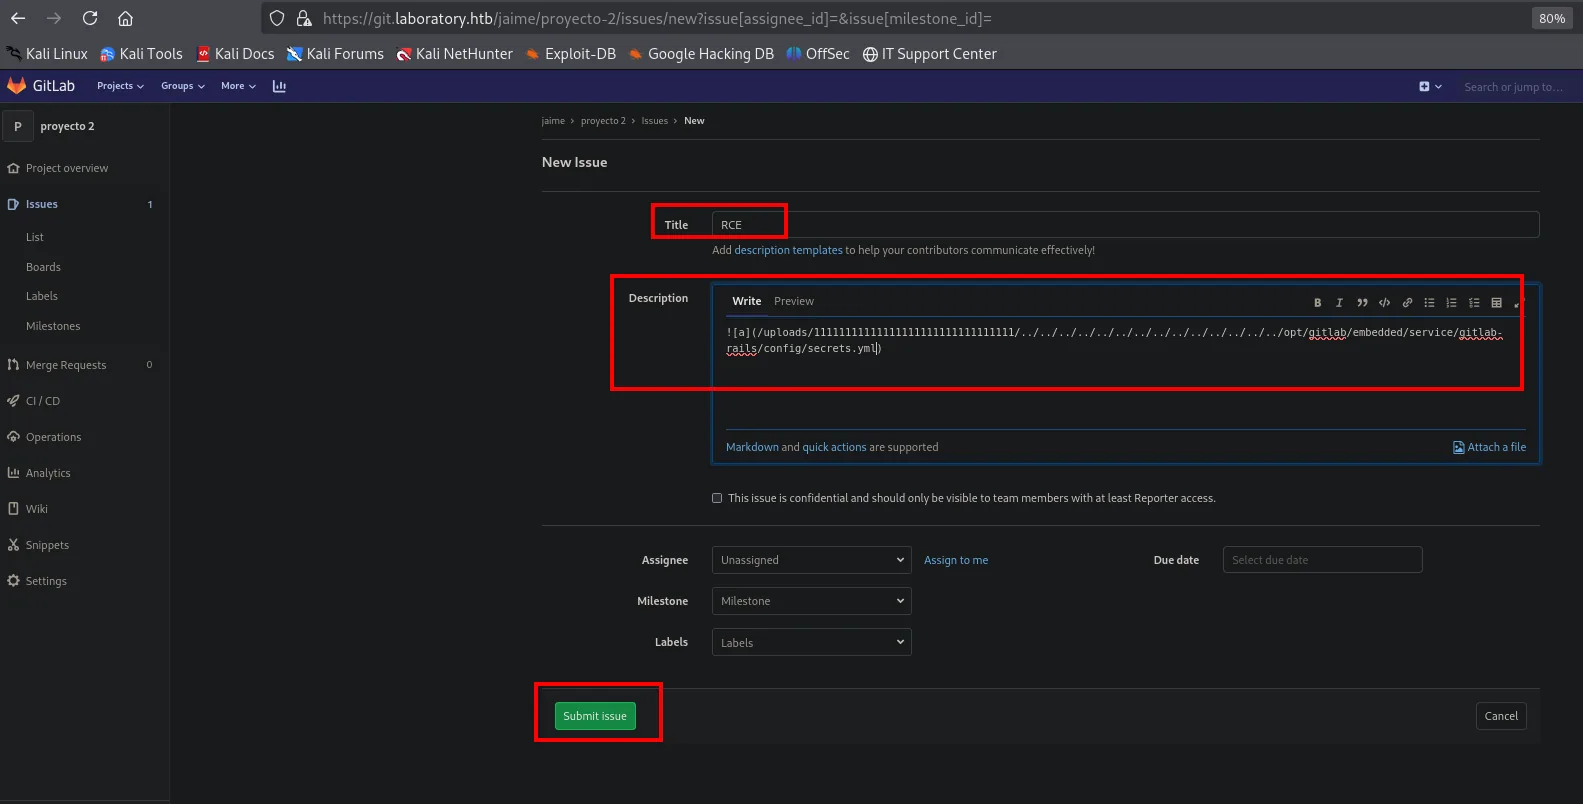This screenshot has height=804, width=1583.
Task: Click Attach a file link
Action: 1490,447
